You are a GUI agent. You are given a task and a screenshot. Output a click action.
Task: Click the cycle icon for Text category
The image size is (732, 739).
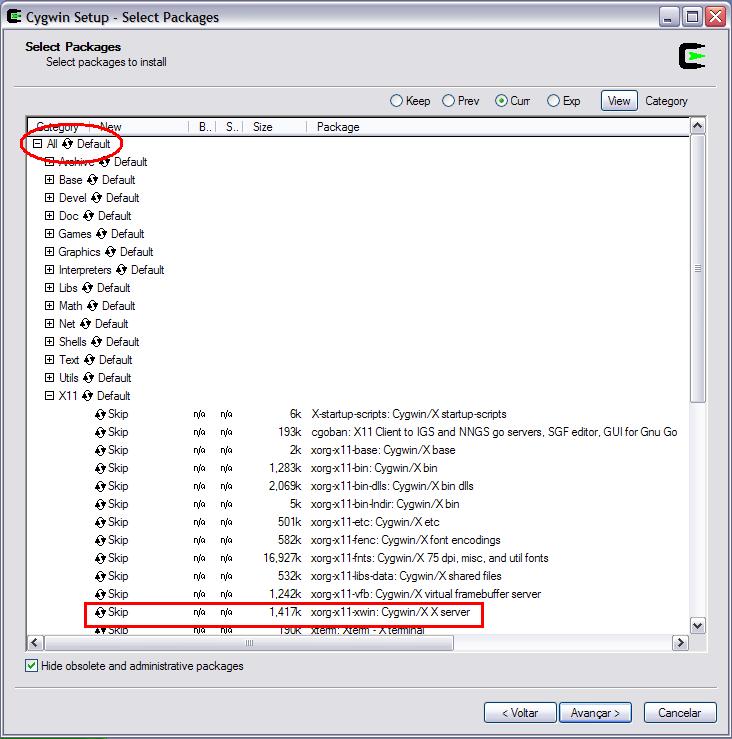pos(89,360)
